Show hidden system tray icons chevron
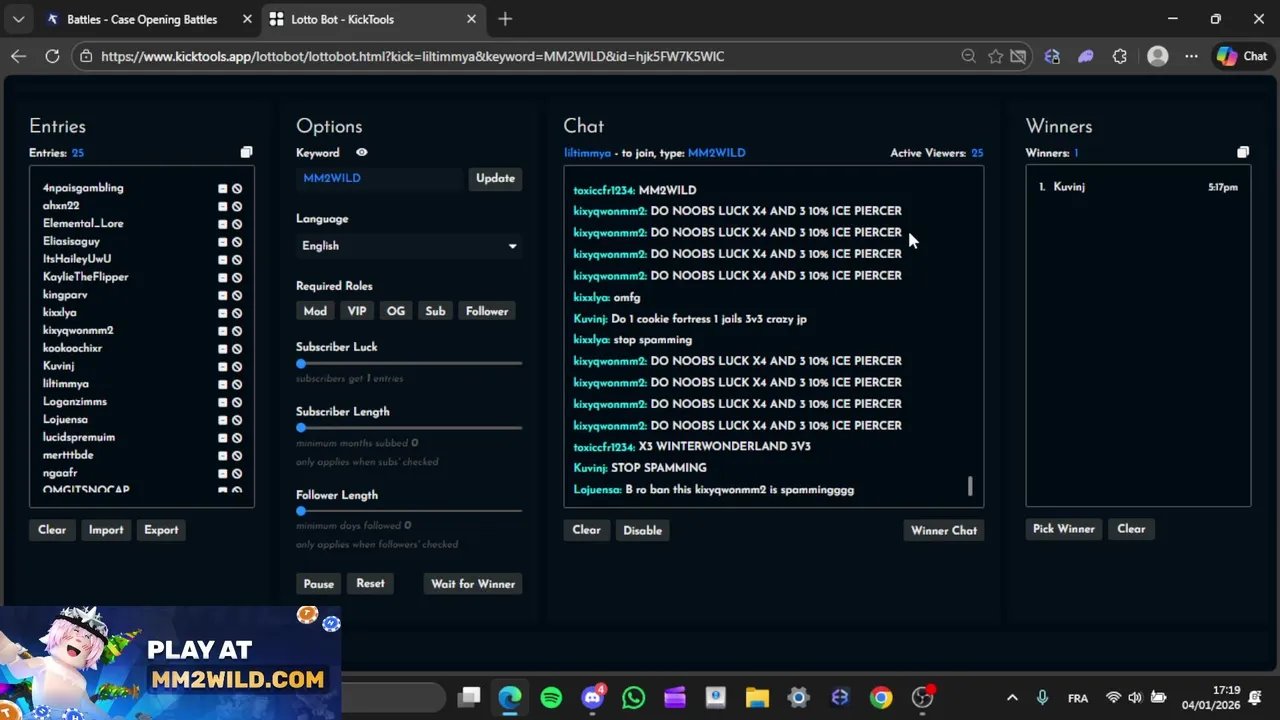Screen dimensions: 1280x720 coord(1012,698)
